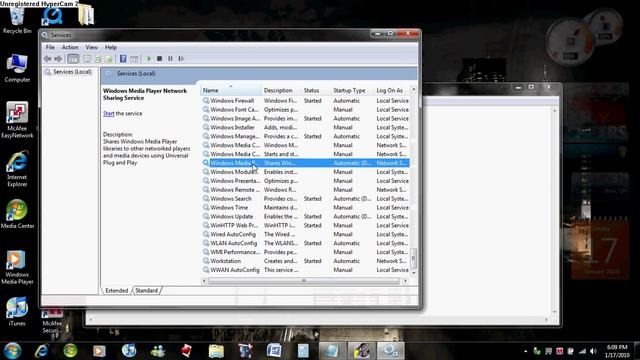
Task: Click the Start Service play icon
Action: point(149,59)
